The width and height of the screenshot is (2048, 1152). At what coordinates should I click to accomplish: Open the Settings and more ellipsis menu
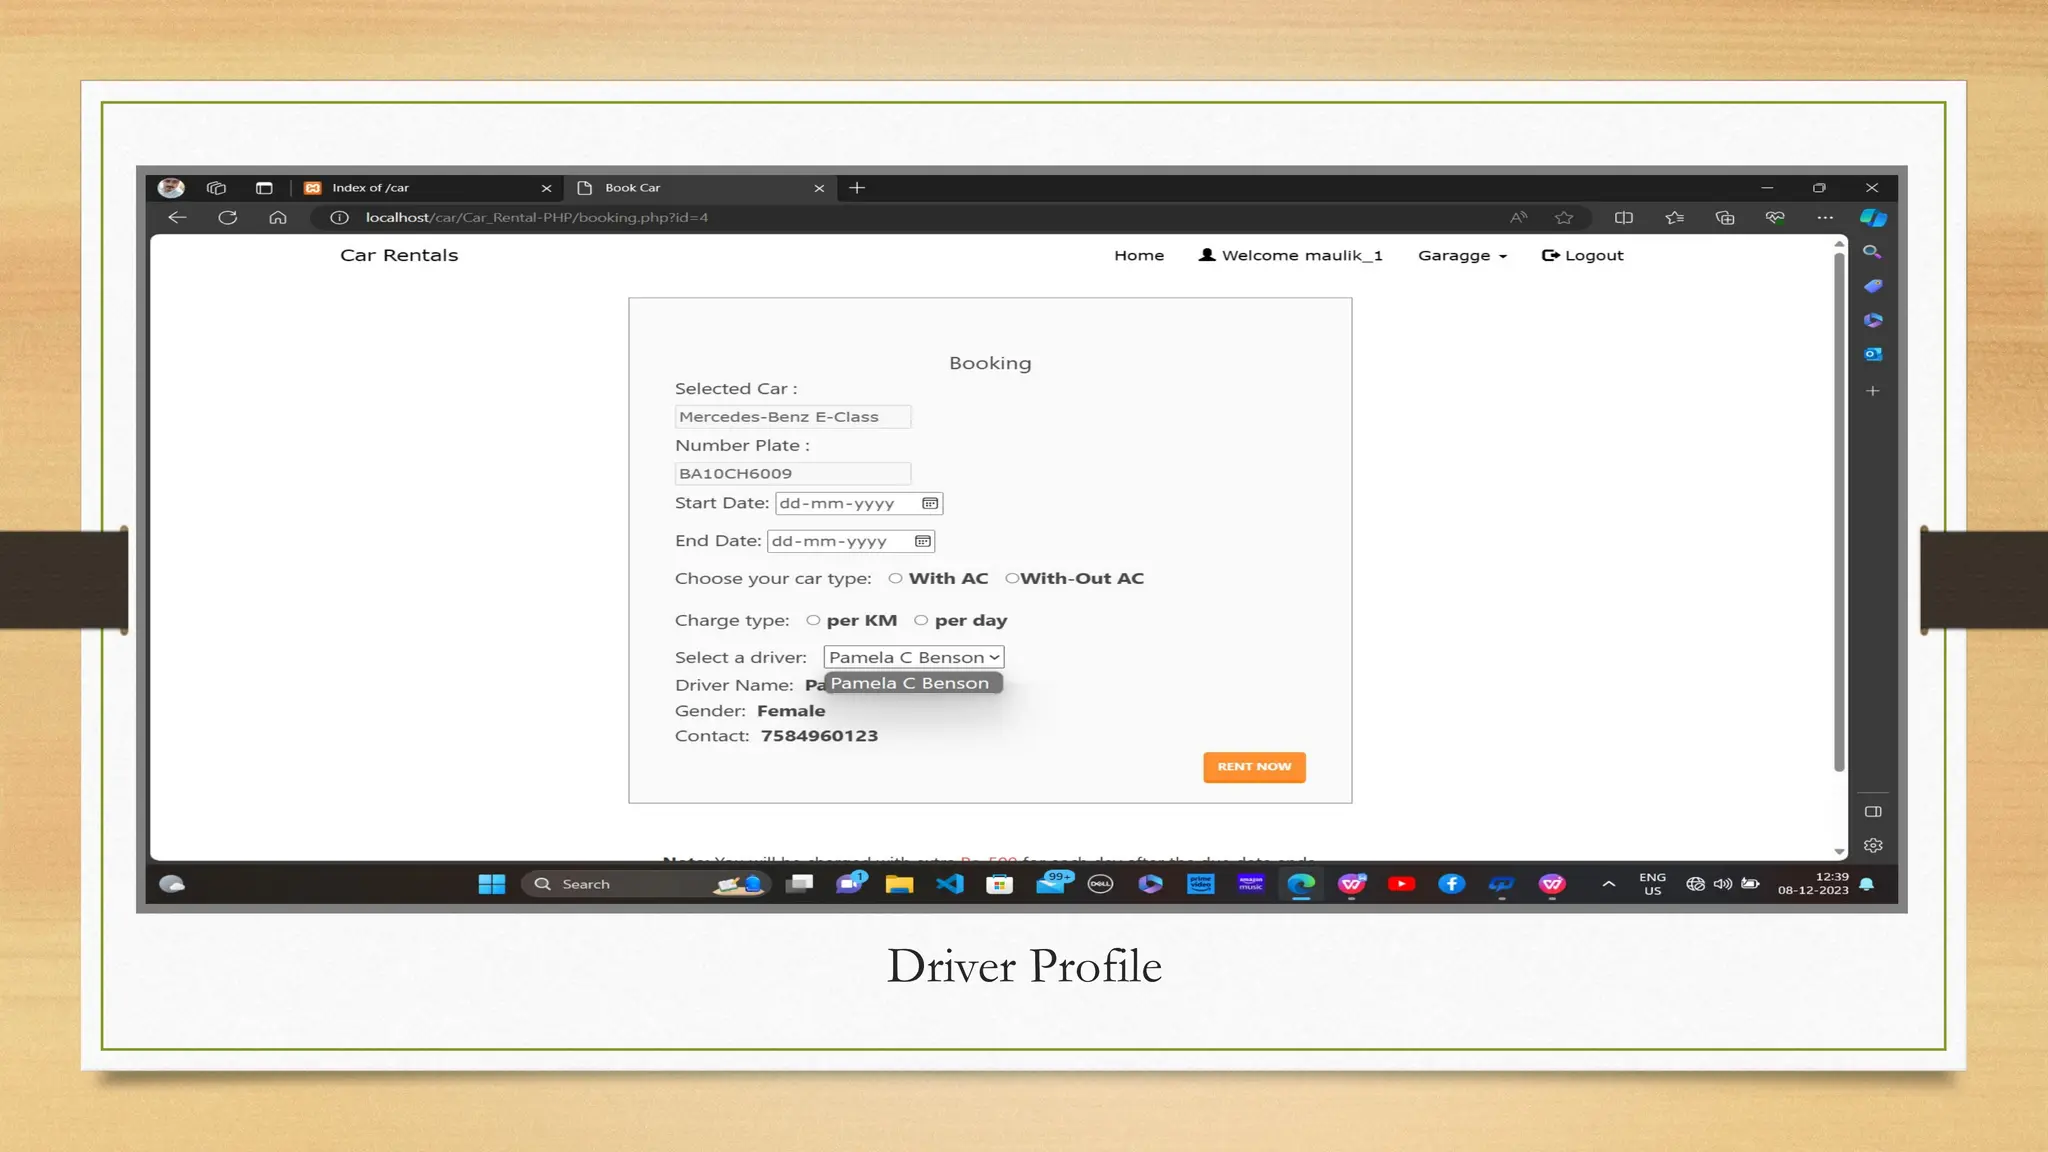coord(1825,217)
